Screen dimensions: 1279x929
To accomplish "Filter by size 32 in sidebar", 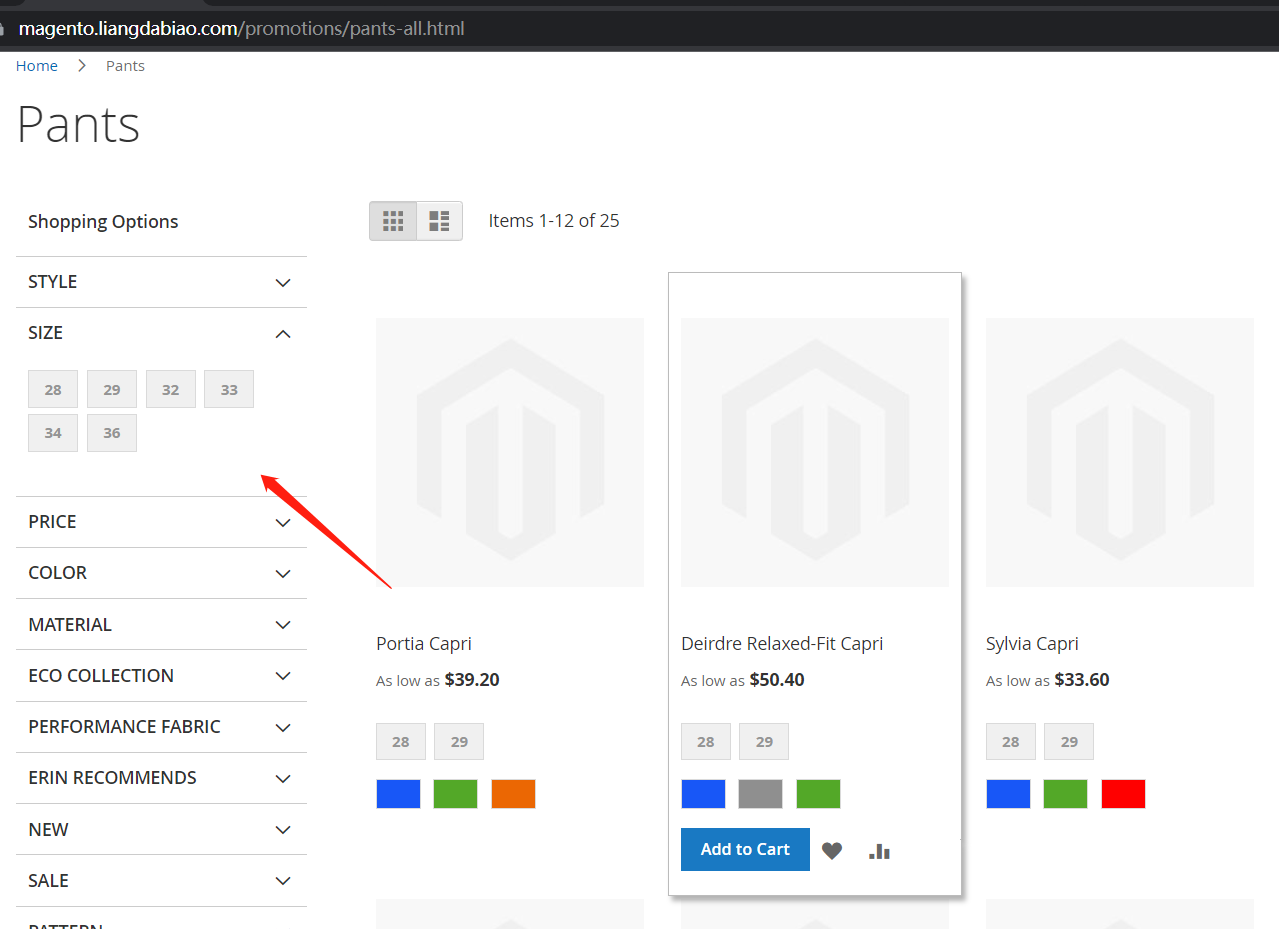I will pos(171,389).
